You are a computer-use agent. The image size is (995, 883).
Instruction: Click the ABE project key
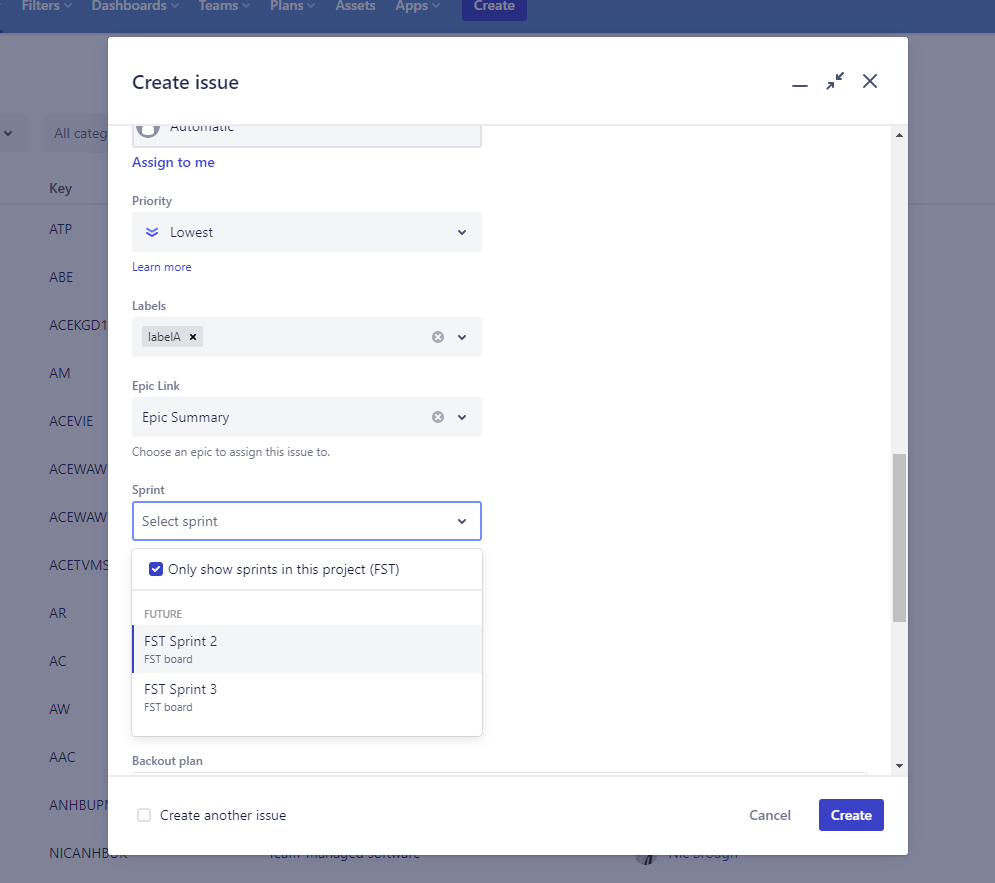point(61,277)
